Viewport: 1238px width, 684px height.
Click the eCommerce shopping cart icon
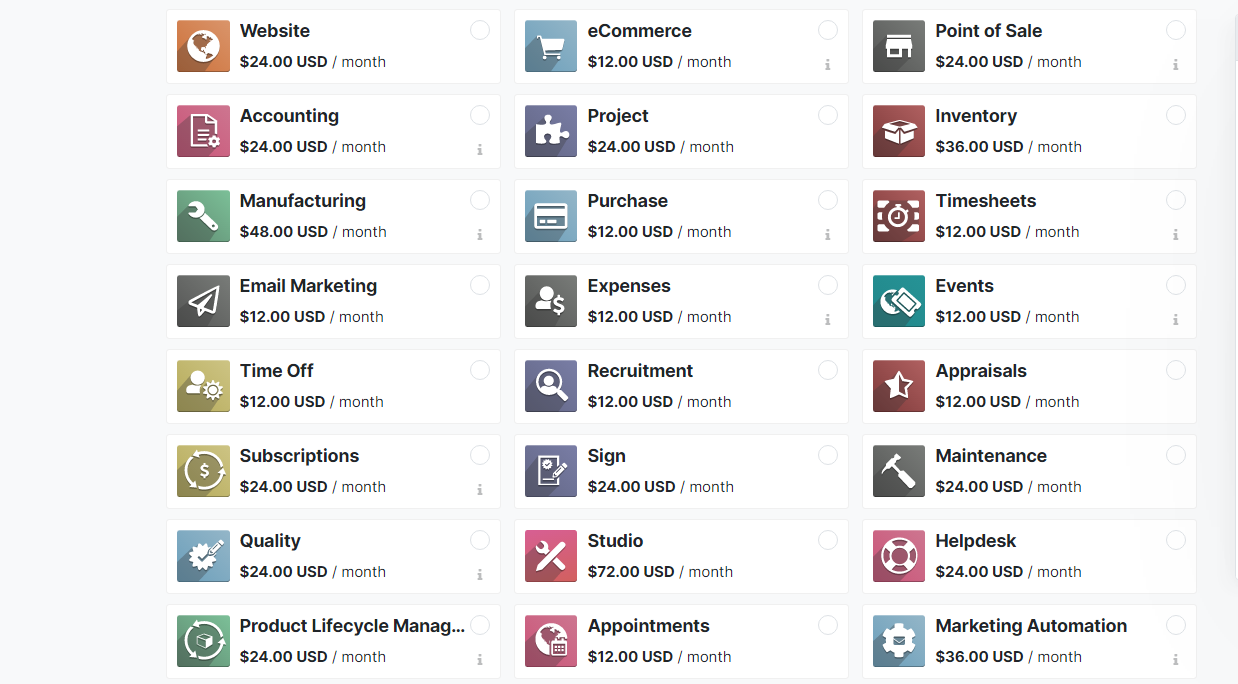click(x=551, y=46)
